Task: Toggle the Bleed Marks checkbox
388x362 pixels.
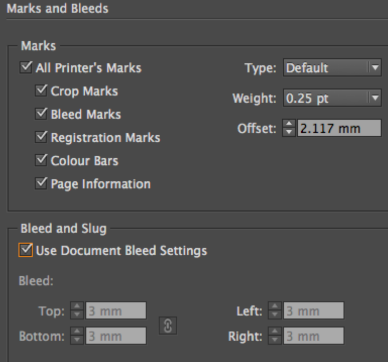Action: pos(41,114)
